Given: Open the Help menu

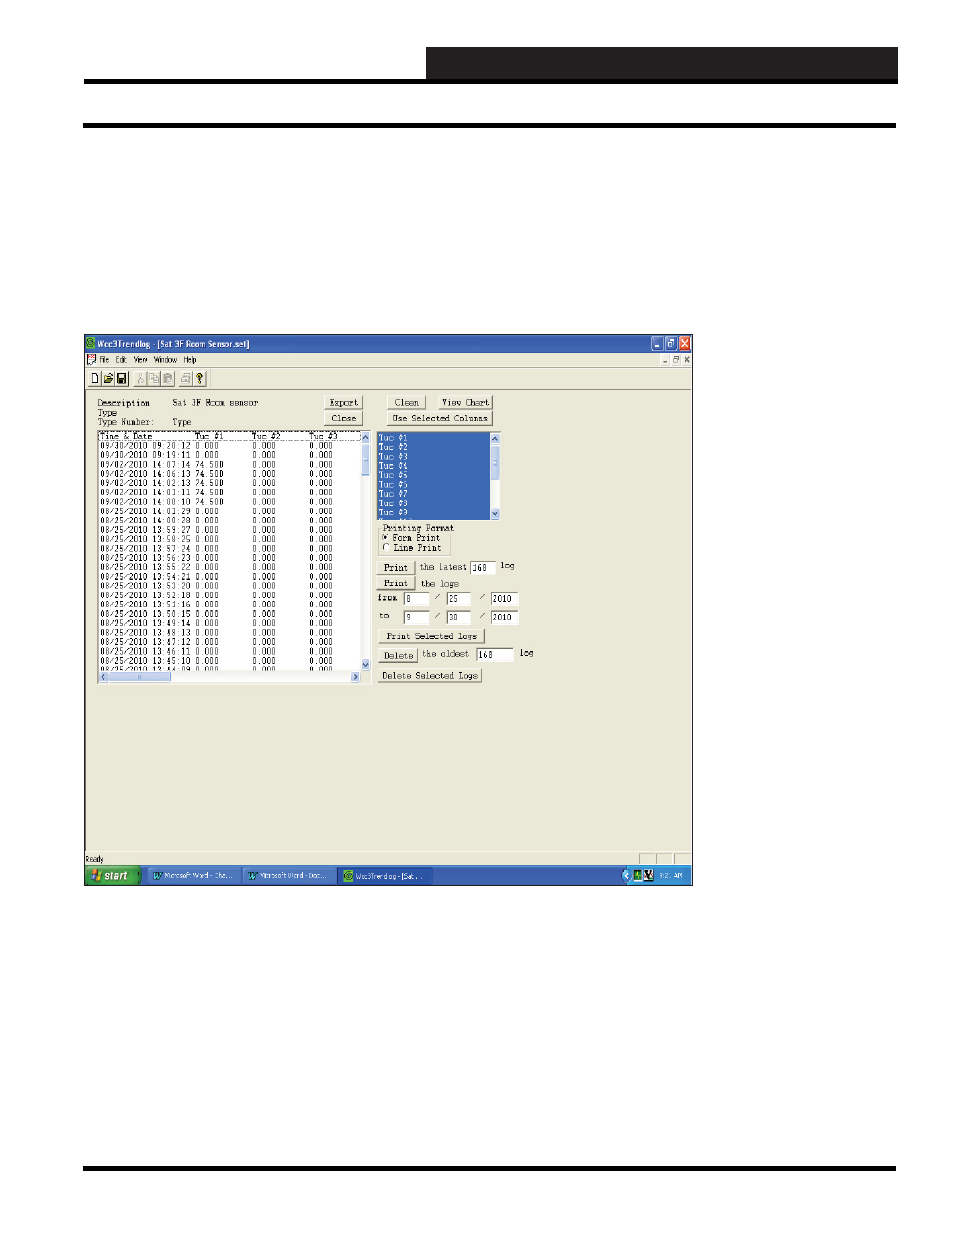Looking at the screenshot, I should [190, 360].
